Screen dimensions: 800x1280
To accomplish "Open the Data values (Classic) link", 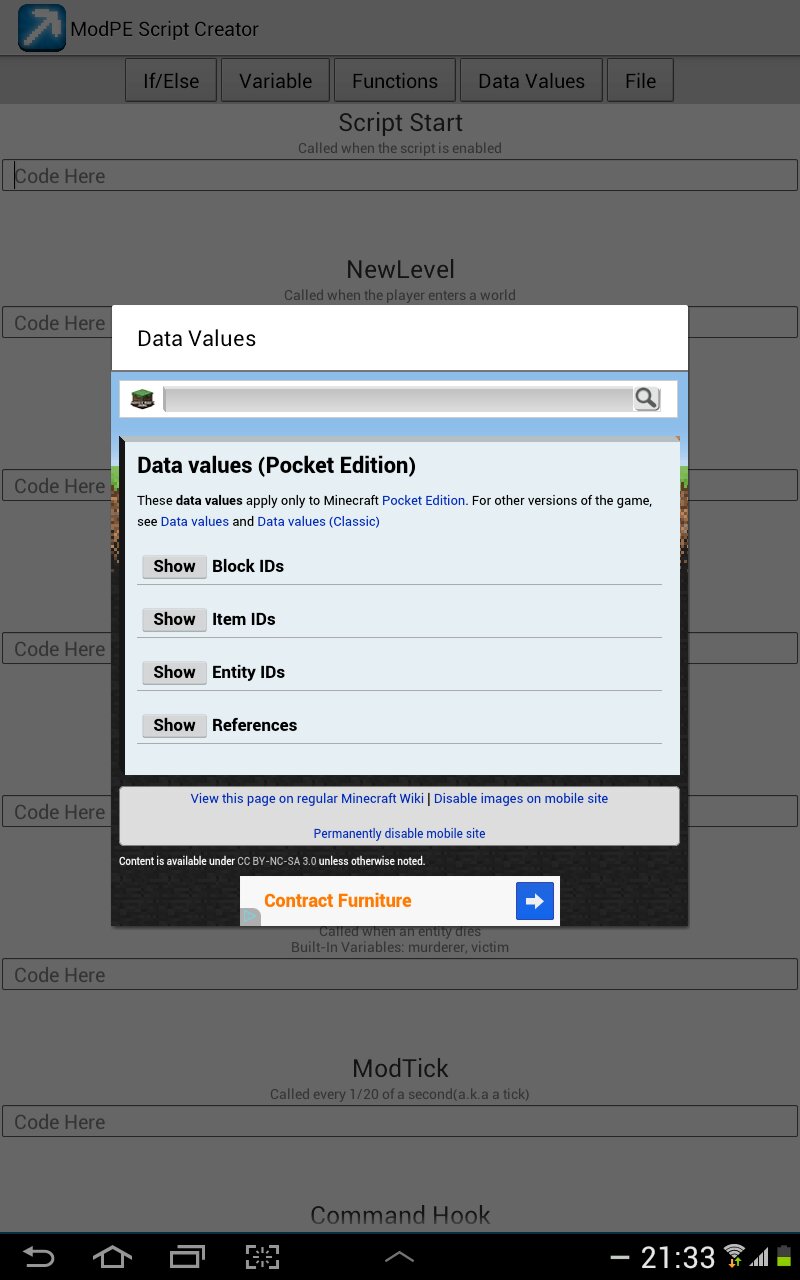I will coord(318,521).
